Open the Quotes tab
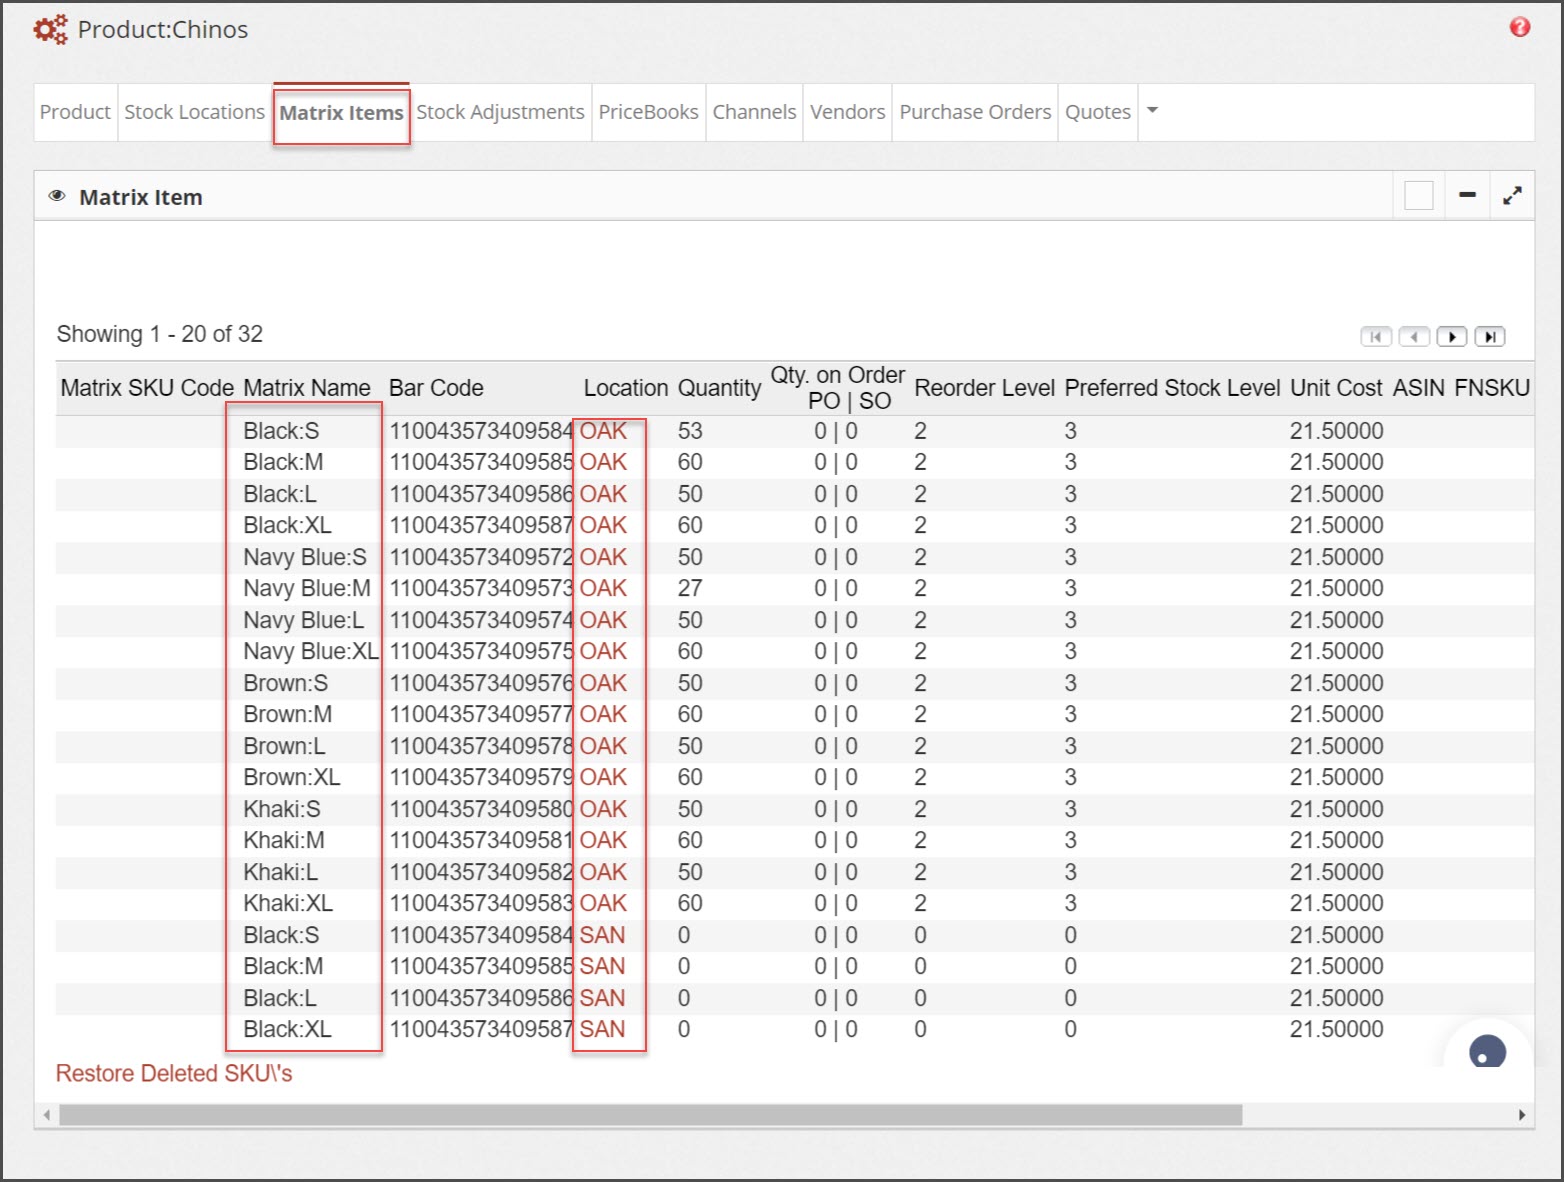The image size is (1564, 1182). tap(1098, 112)
